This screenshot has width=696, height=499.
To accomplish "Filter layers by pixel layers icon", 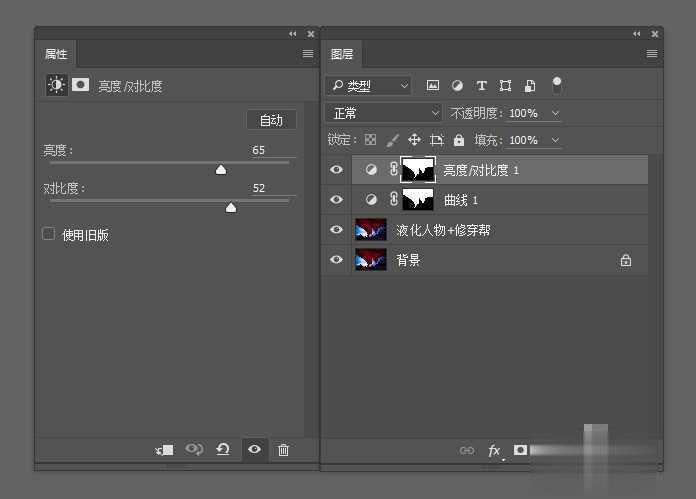I will (x=433, y=85).
